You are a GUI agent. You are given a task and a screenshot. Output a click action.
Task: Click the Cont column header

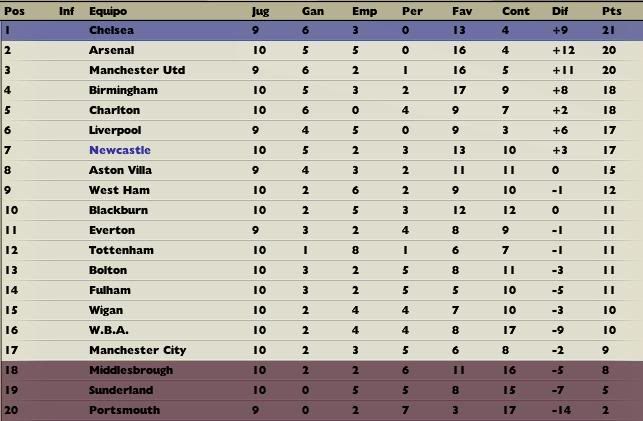point(515,11)
